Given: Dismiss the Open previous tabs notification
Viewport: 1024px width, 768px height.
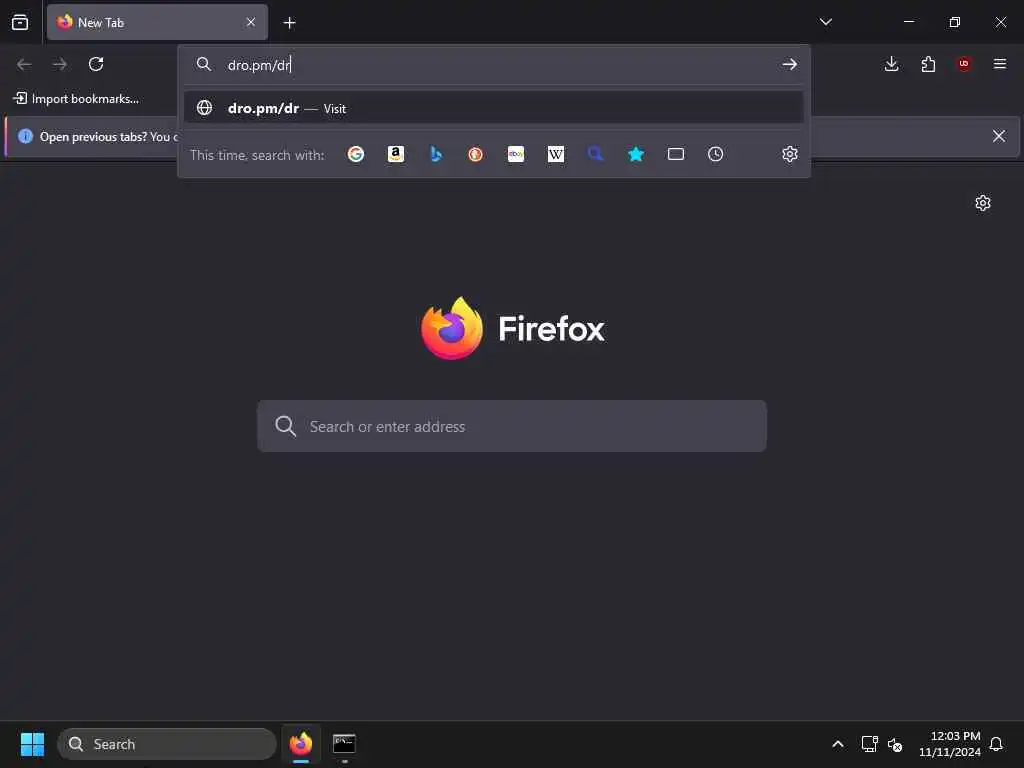Looking at the screenshot, I should point(999,136).
